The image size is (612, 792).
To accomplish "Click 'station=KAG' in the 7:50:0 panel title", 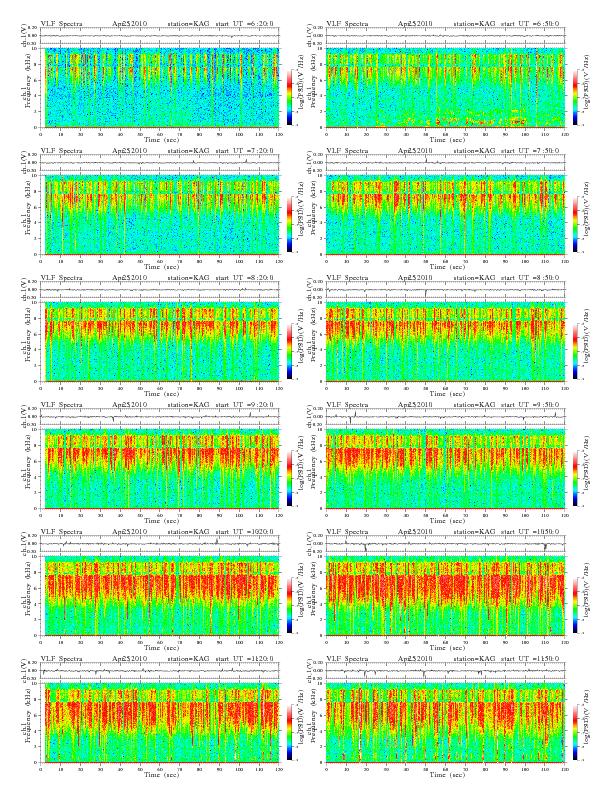I will (474, 151).
